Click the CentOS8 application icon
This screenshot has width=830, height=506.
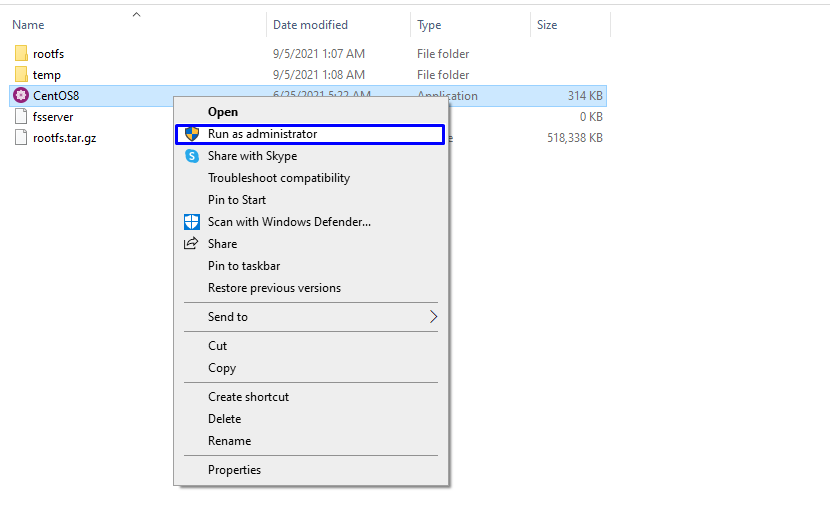coord(21,95)
